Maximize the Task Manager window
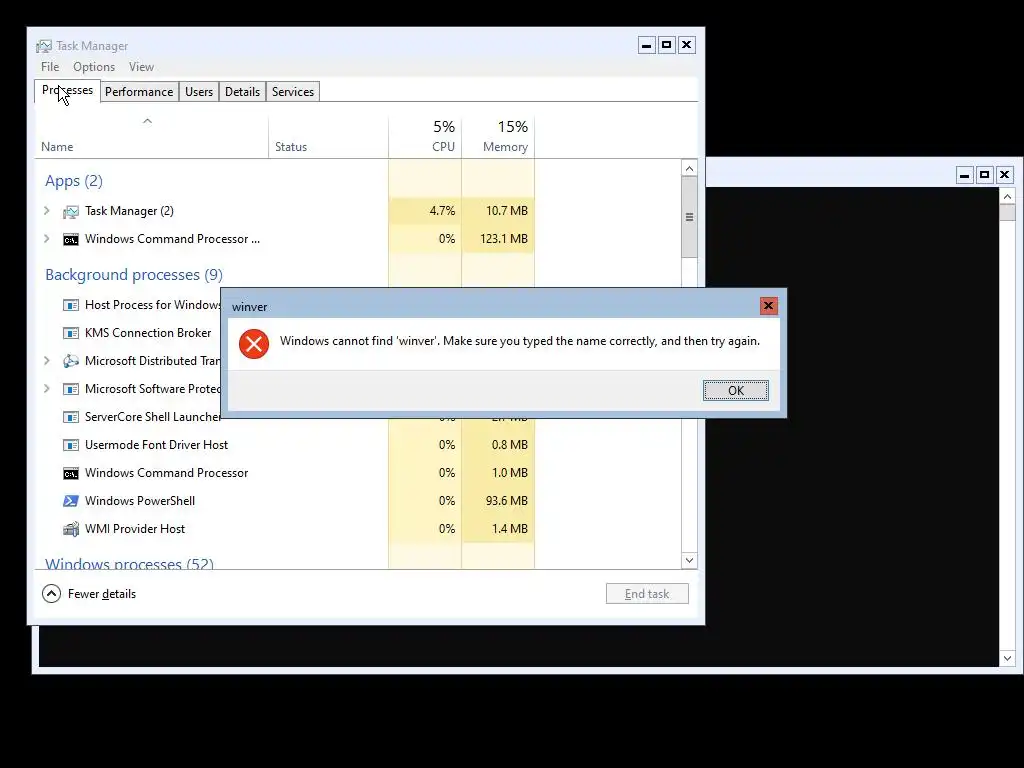Image resolution: width=1024 pixels, height=768 pixels. tap(667, 45)
